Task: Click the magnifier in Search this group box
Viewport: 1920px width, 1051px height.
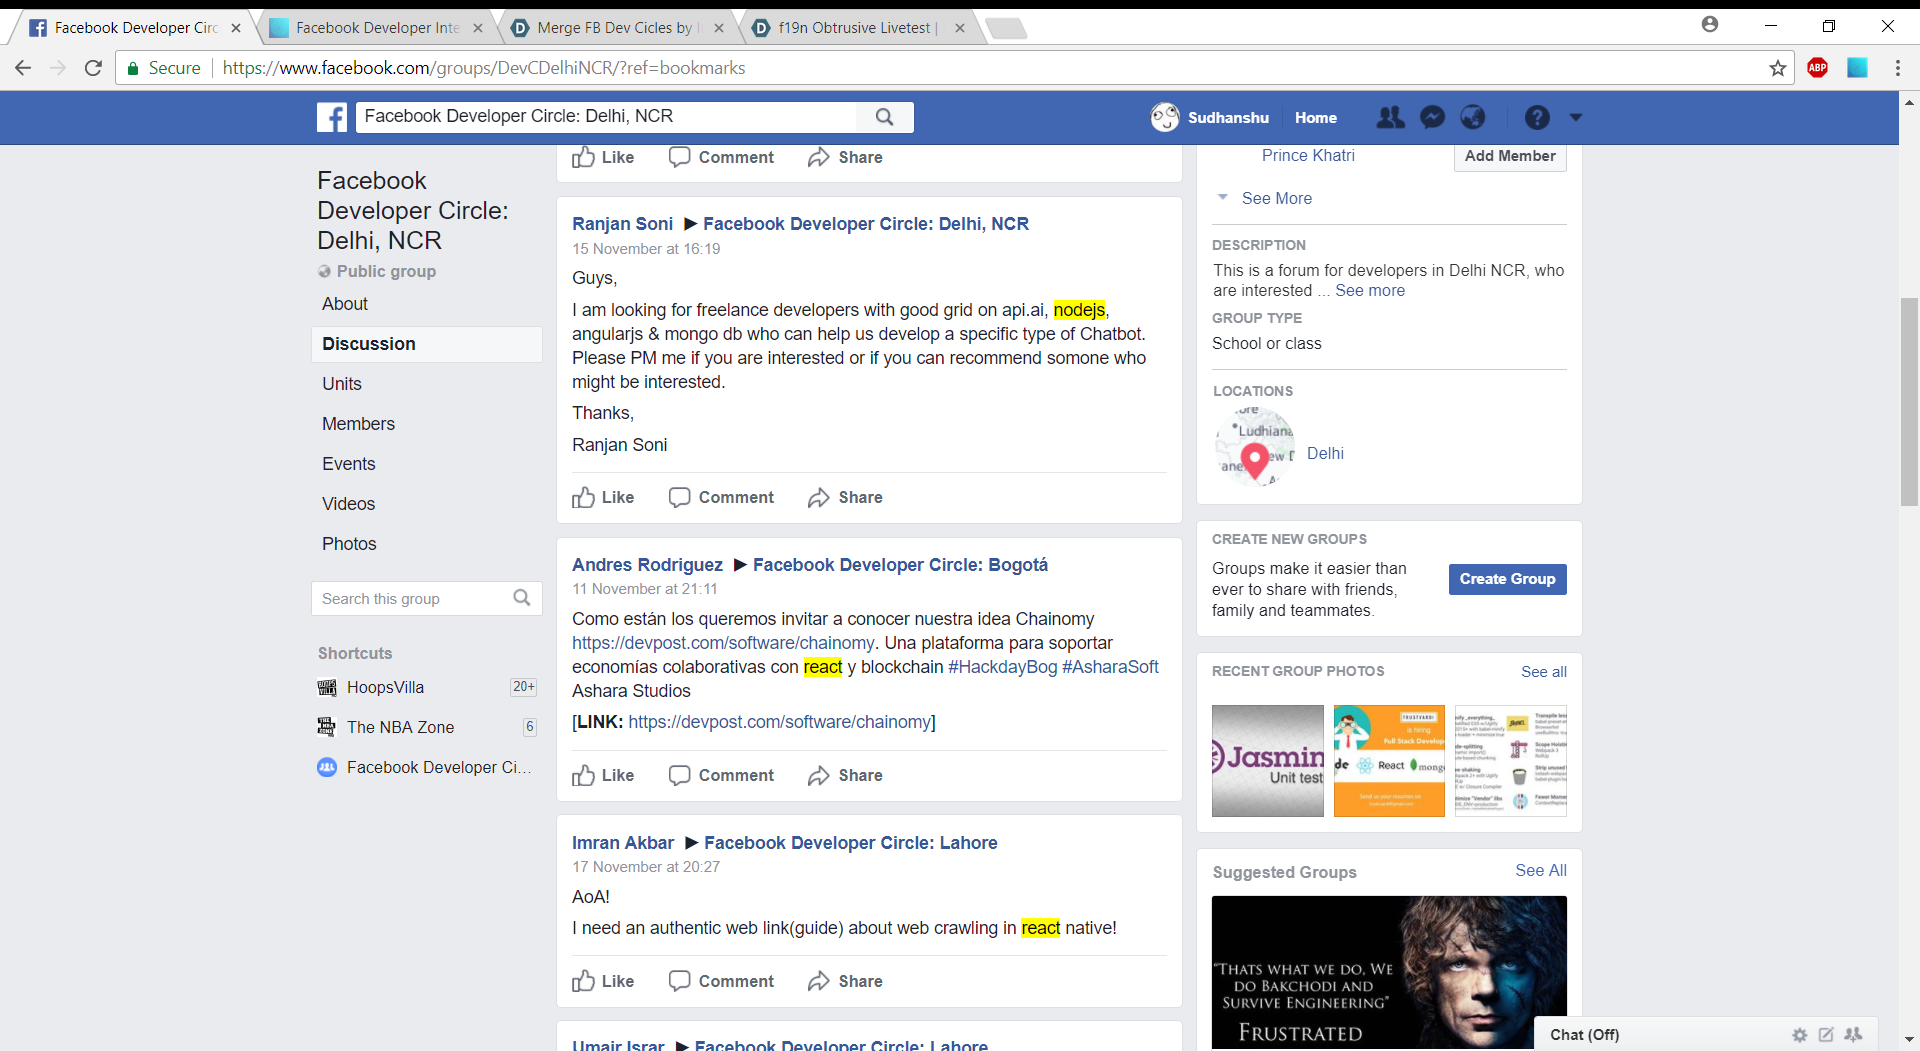Action: click(x=521, y=598)
